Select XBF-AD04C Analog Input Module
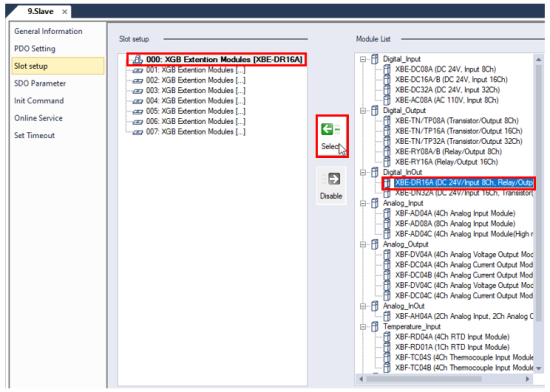This screenshot has height=392, width=550. click(x=464, y=234)
